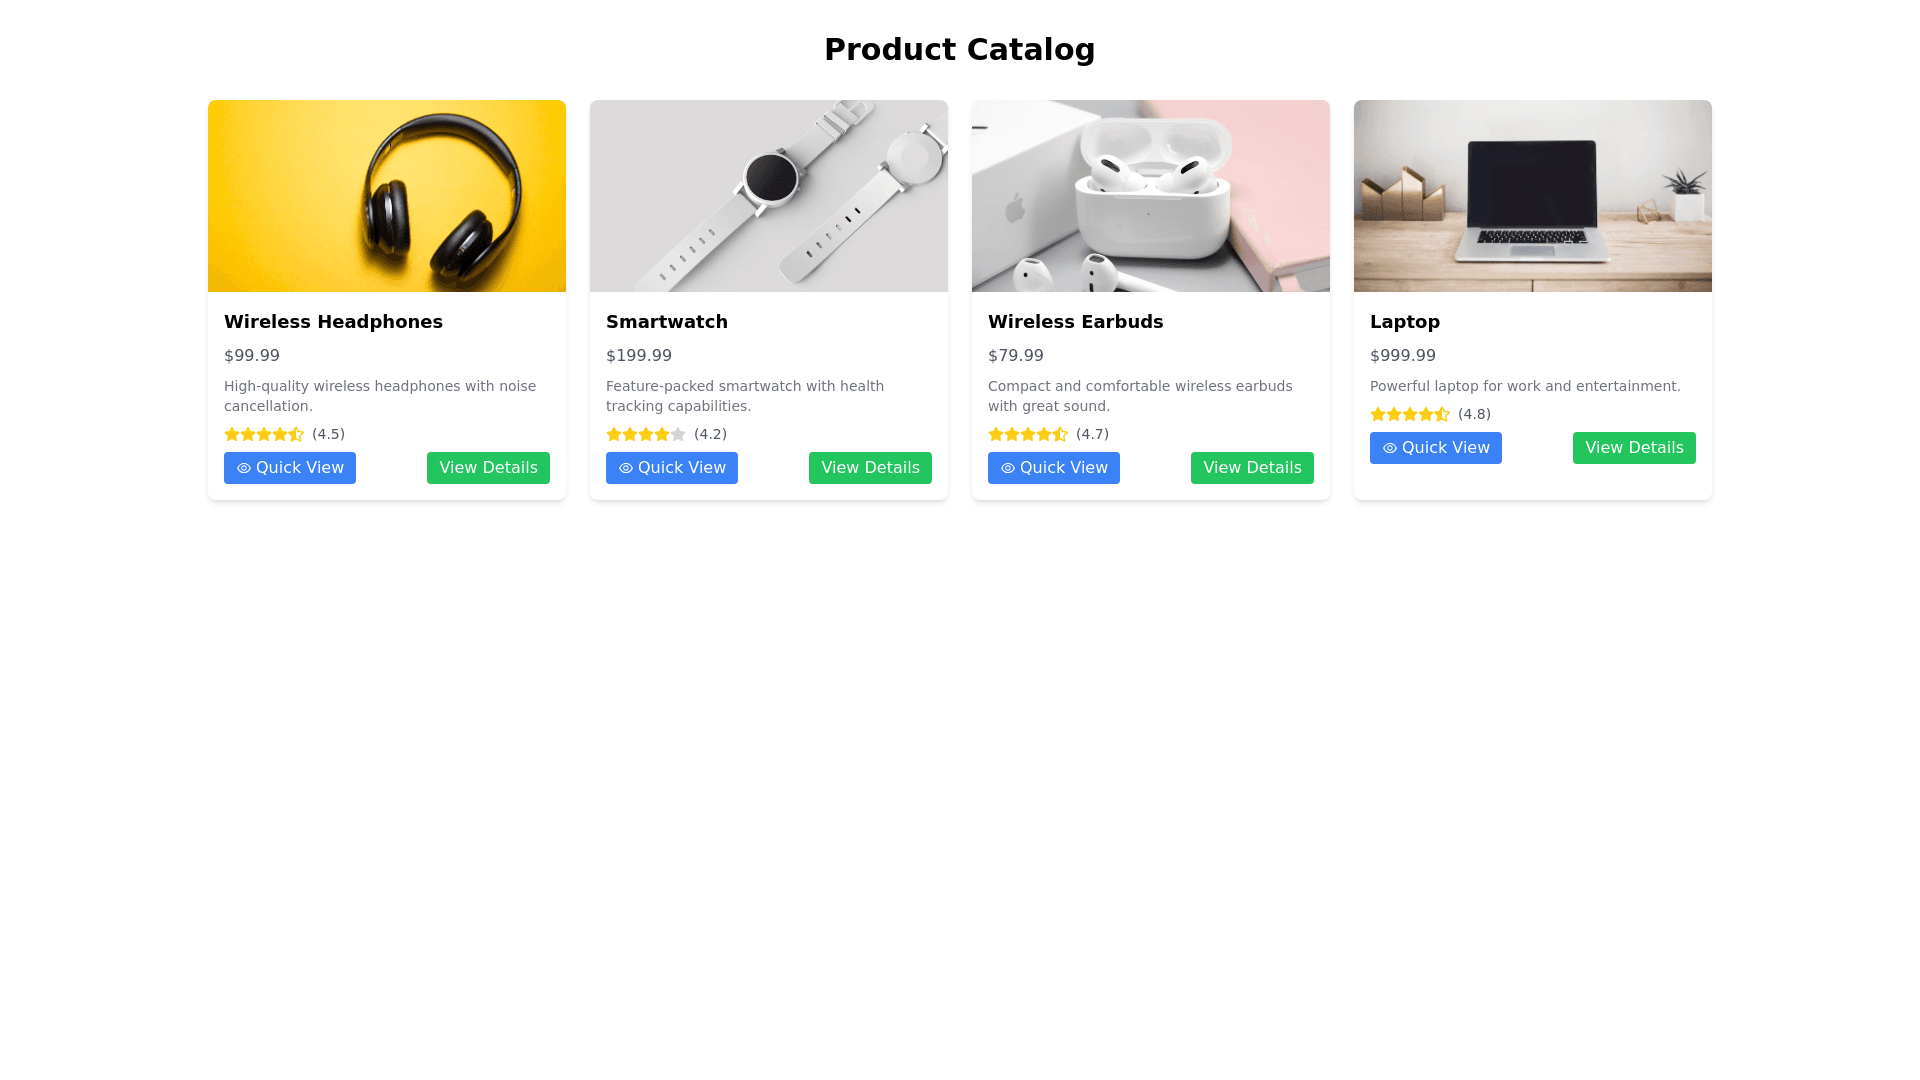Image resolution: width=1920 pixels, height=1080 pixels.
Task: Click the laptop product photo
Action: (x=1533, y=196)
